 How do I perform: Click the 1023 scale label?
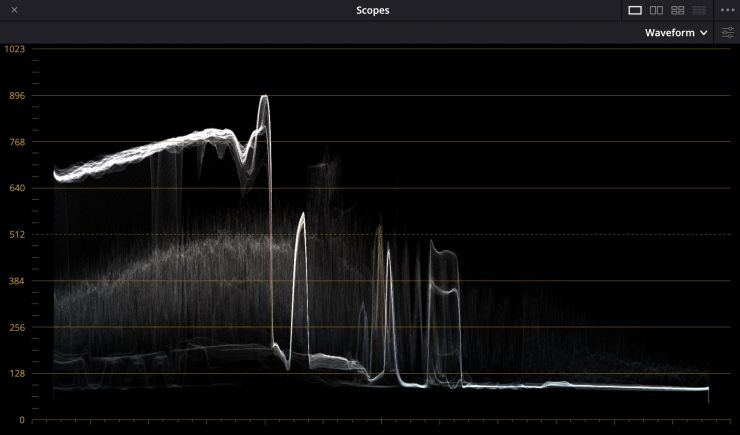tap(14, 49)
